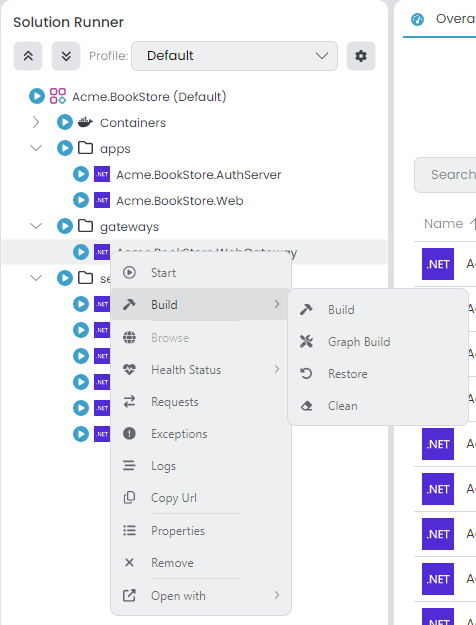This screenshot has height=625, width=476.
Task: Click the expand all double-chevron-down button
Action: [x=66, y=56]
